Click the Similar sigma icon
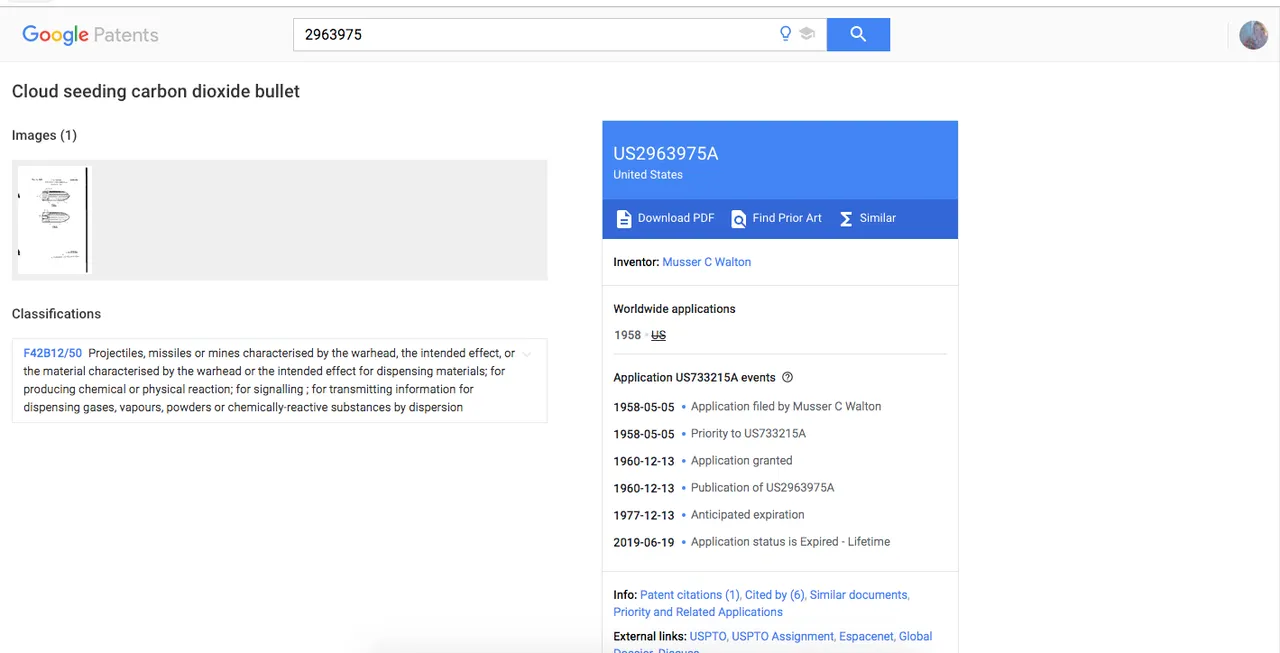 tap(846, 218)
